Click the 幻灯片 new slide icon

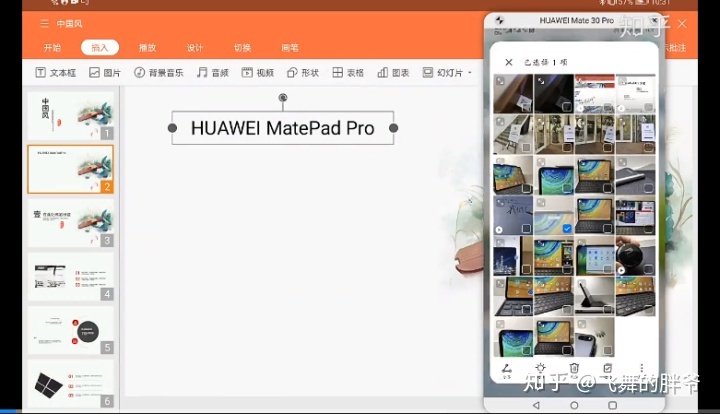click(428, 73)
